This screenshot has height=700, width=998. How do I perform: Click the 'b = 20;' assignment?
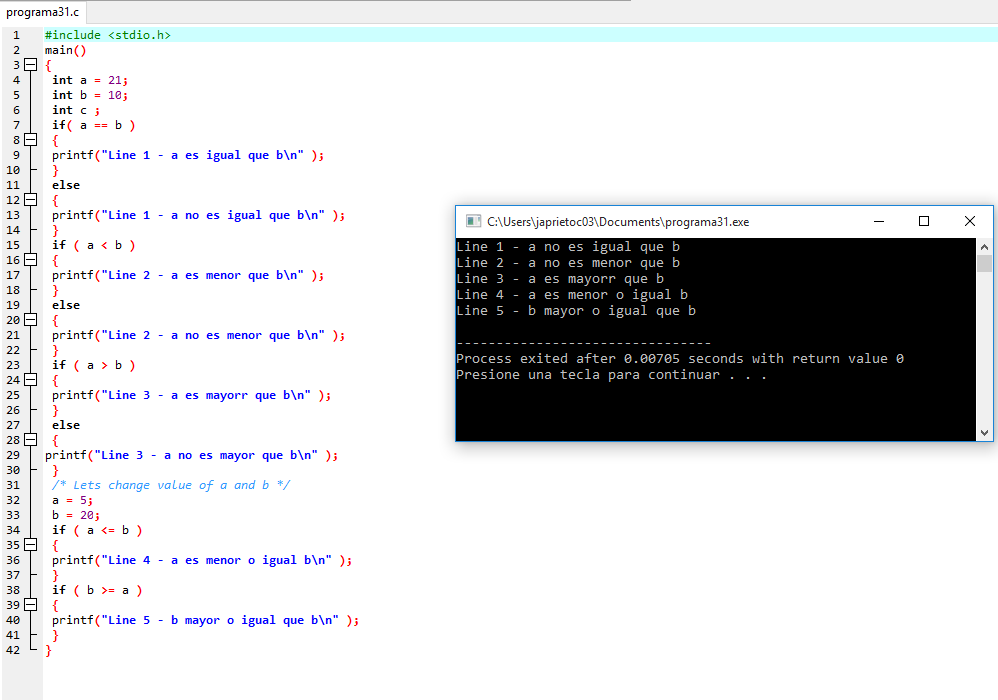pos(76,515)
